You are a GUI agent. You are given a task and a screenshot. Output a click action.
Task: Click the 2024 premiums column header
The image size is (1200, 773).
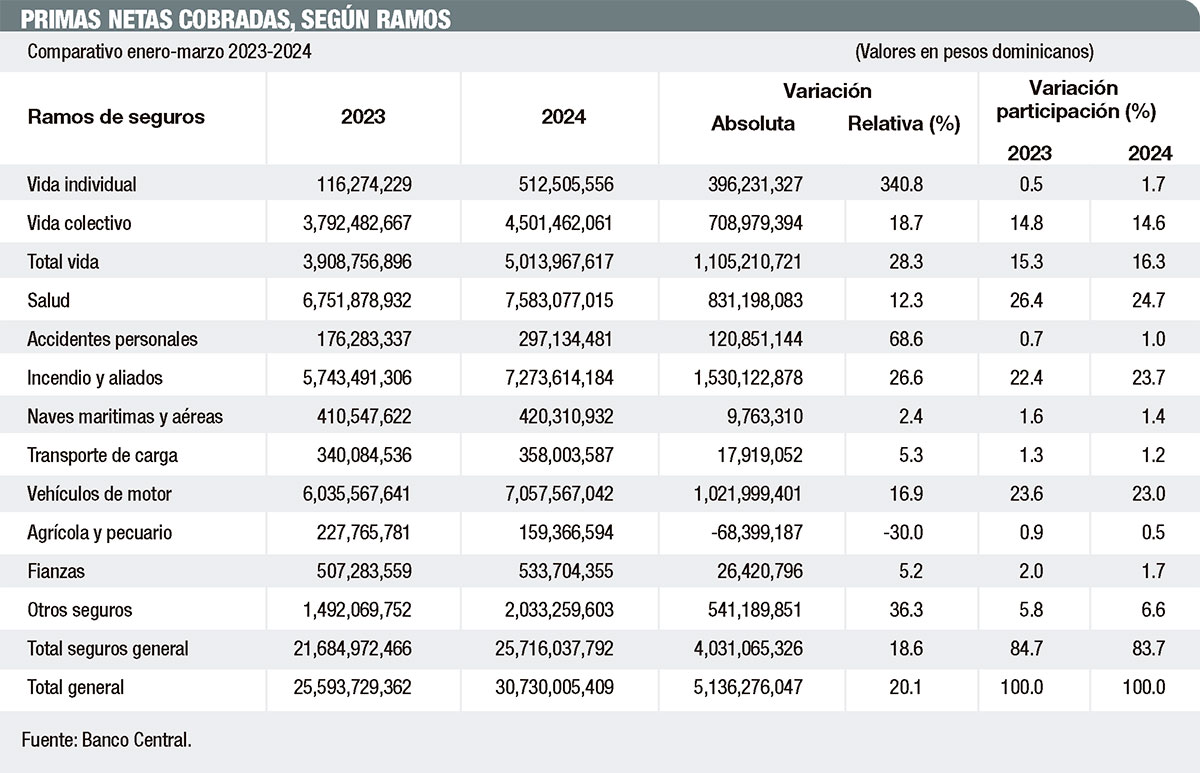[564, 117]
